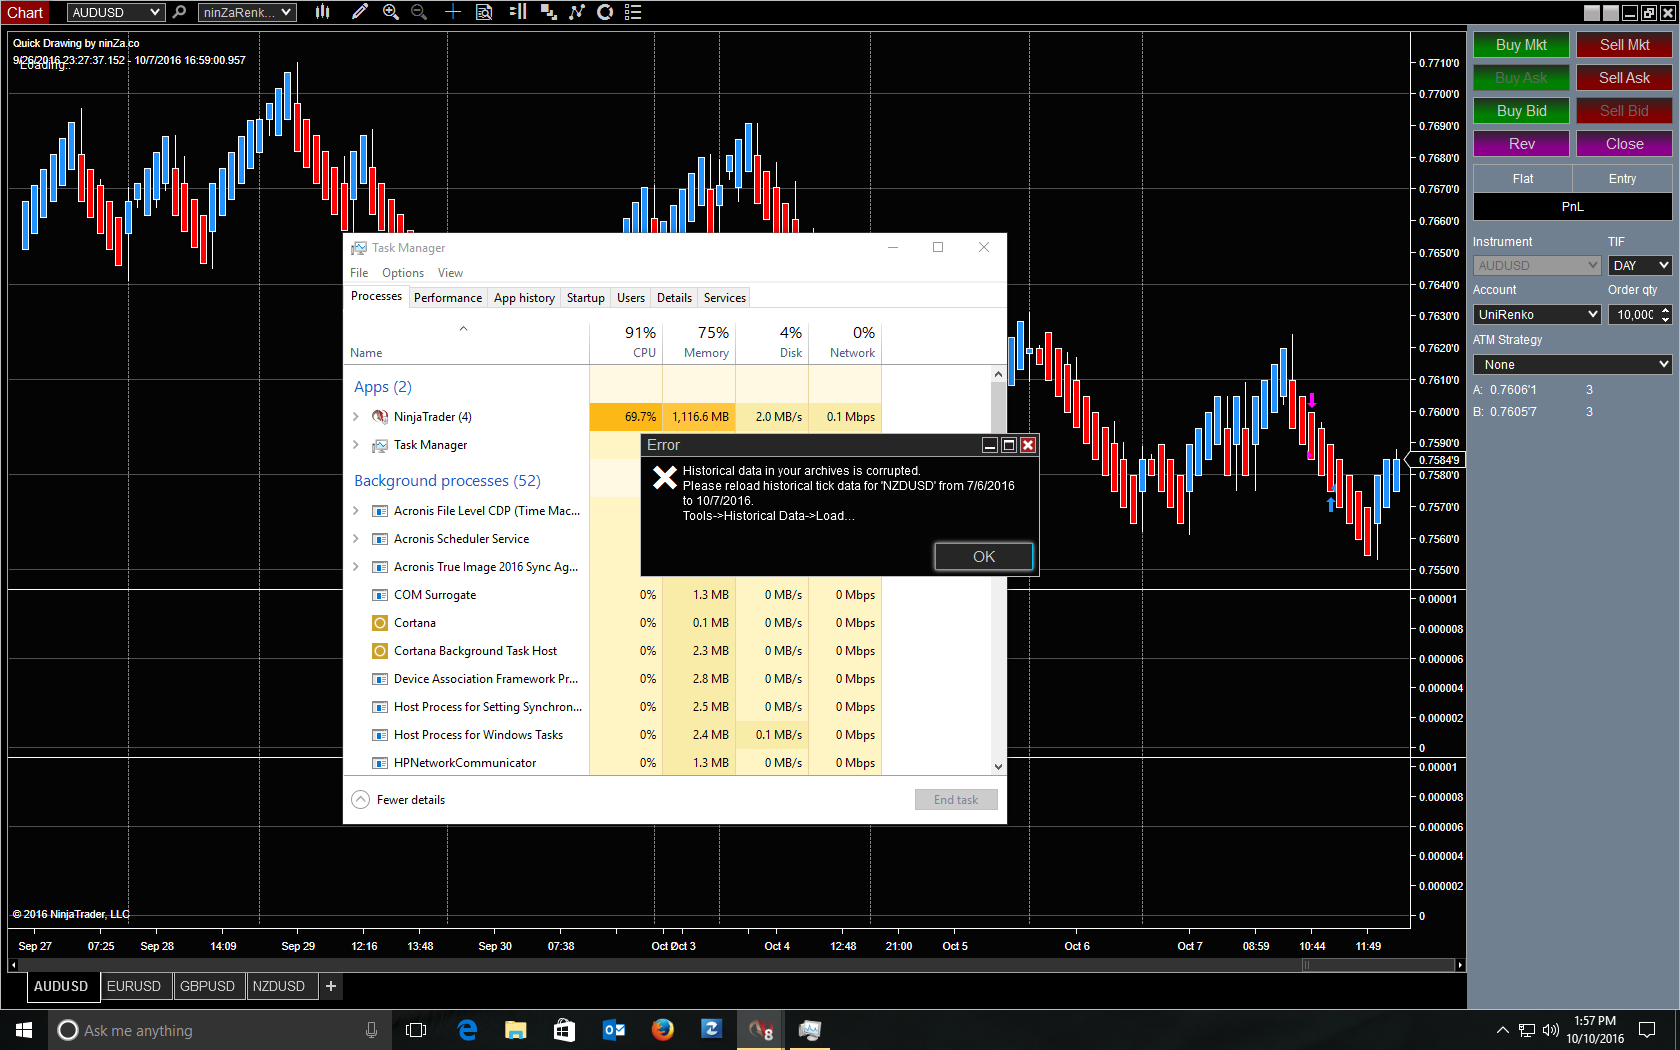
Task: Open the Windows Store taskbar icon
Action: 564,1030
